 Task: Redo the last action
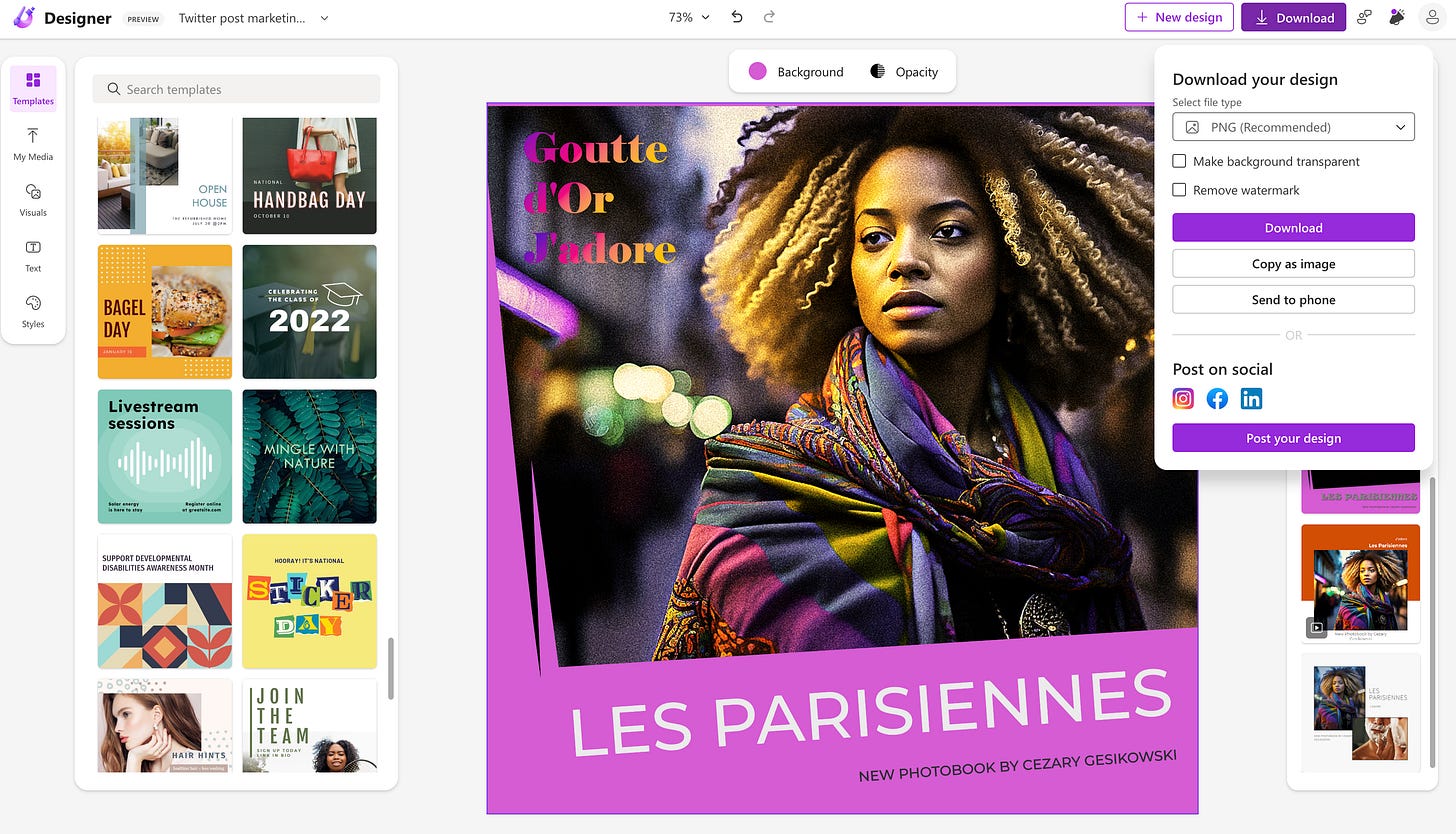769,17
